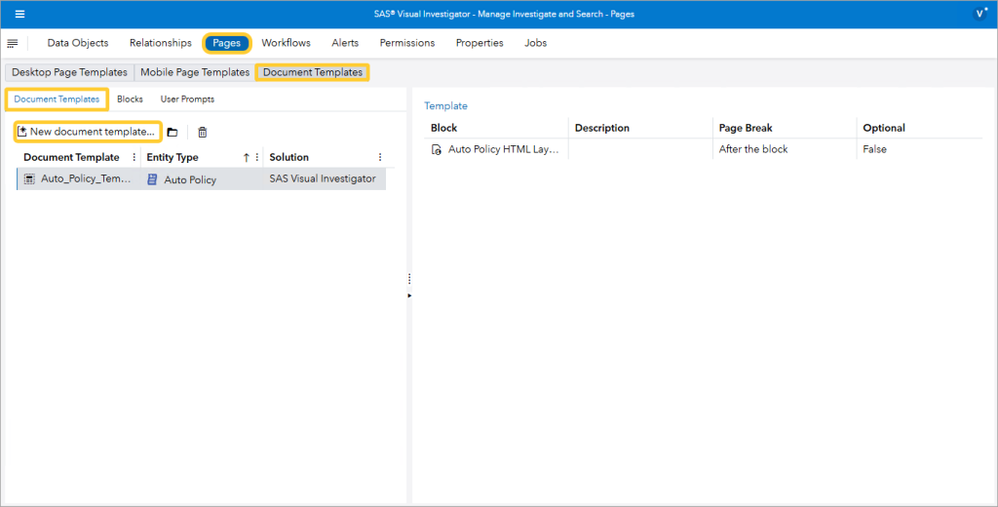
Task: Open the main hamburger menu in blue header
Action: coord(20,14)
